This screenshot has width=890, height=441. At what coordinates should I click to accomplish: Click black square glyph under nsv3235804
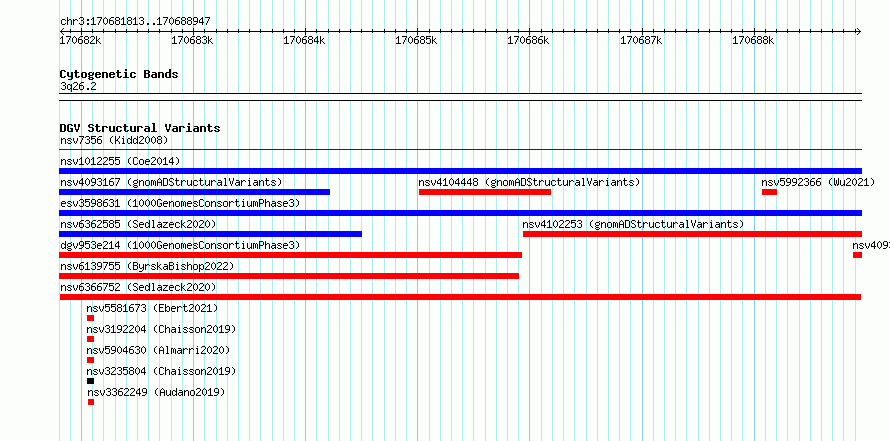[90, 381]
